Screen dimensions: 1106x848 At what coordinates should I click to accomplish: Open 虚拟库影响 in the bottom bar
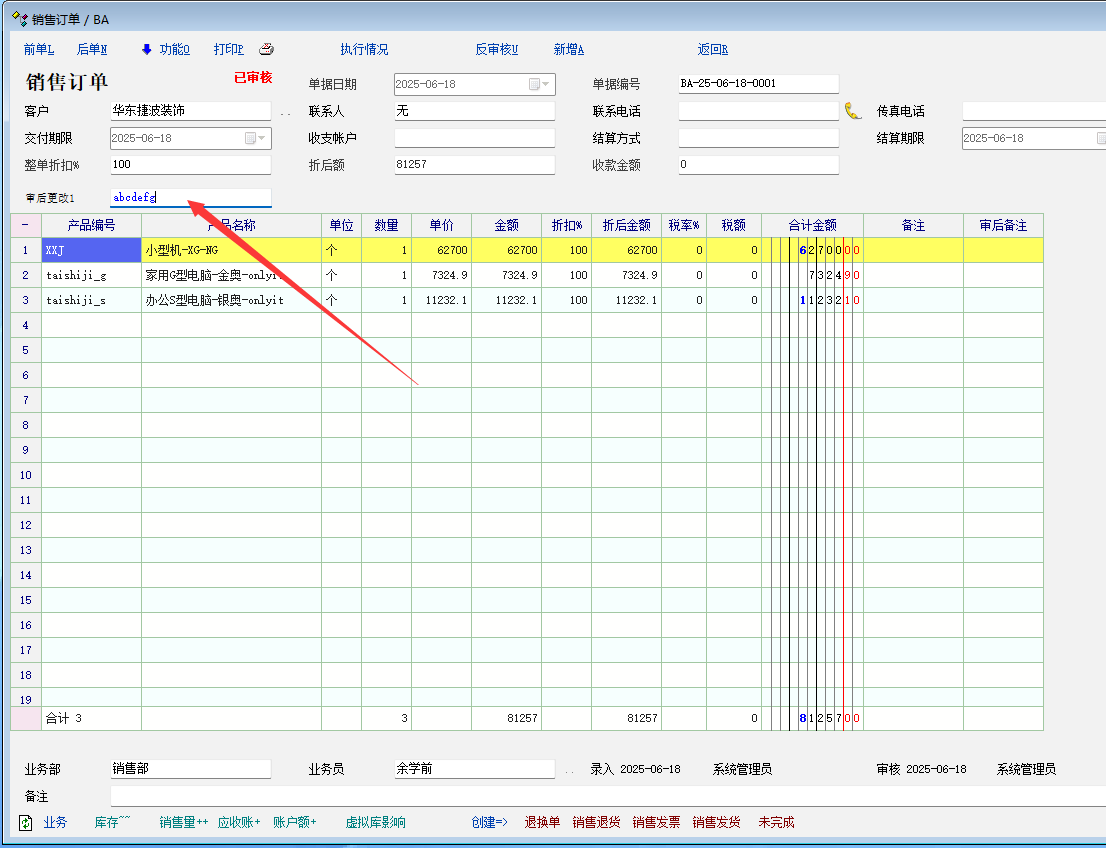tap(375, 822)
